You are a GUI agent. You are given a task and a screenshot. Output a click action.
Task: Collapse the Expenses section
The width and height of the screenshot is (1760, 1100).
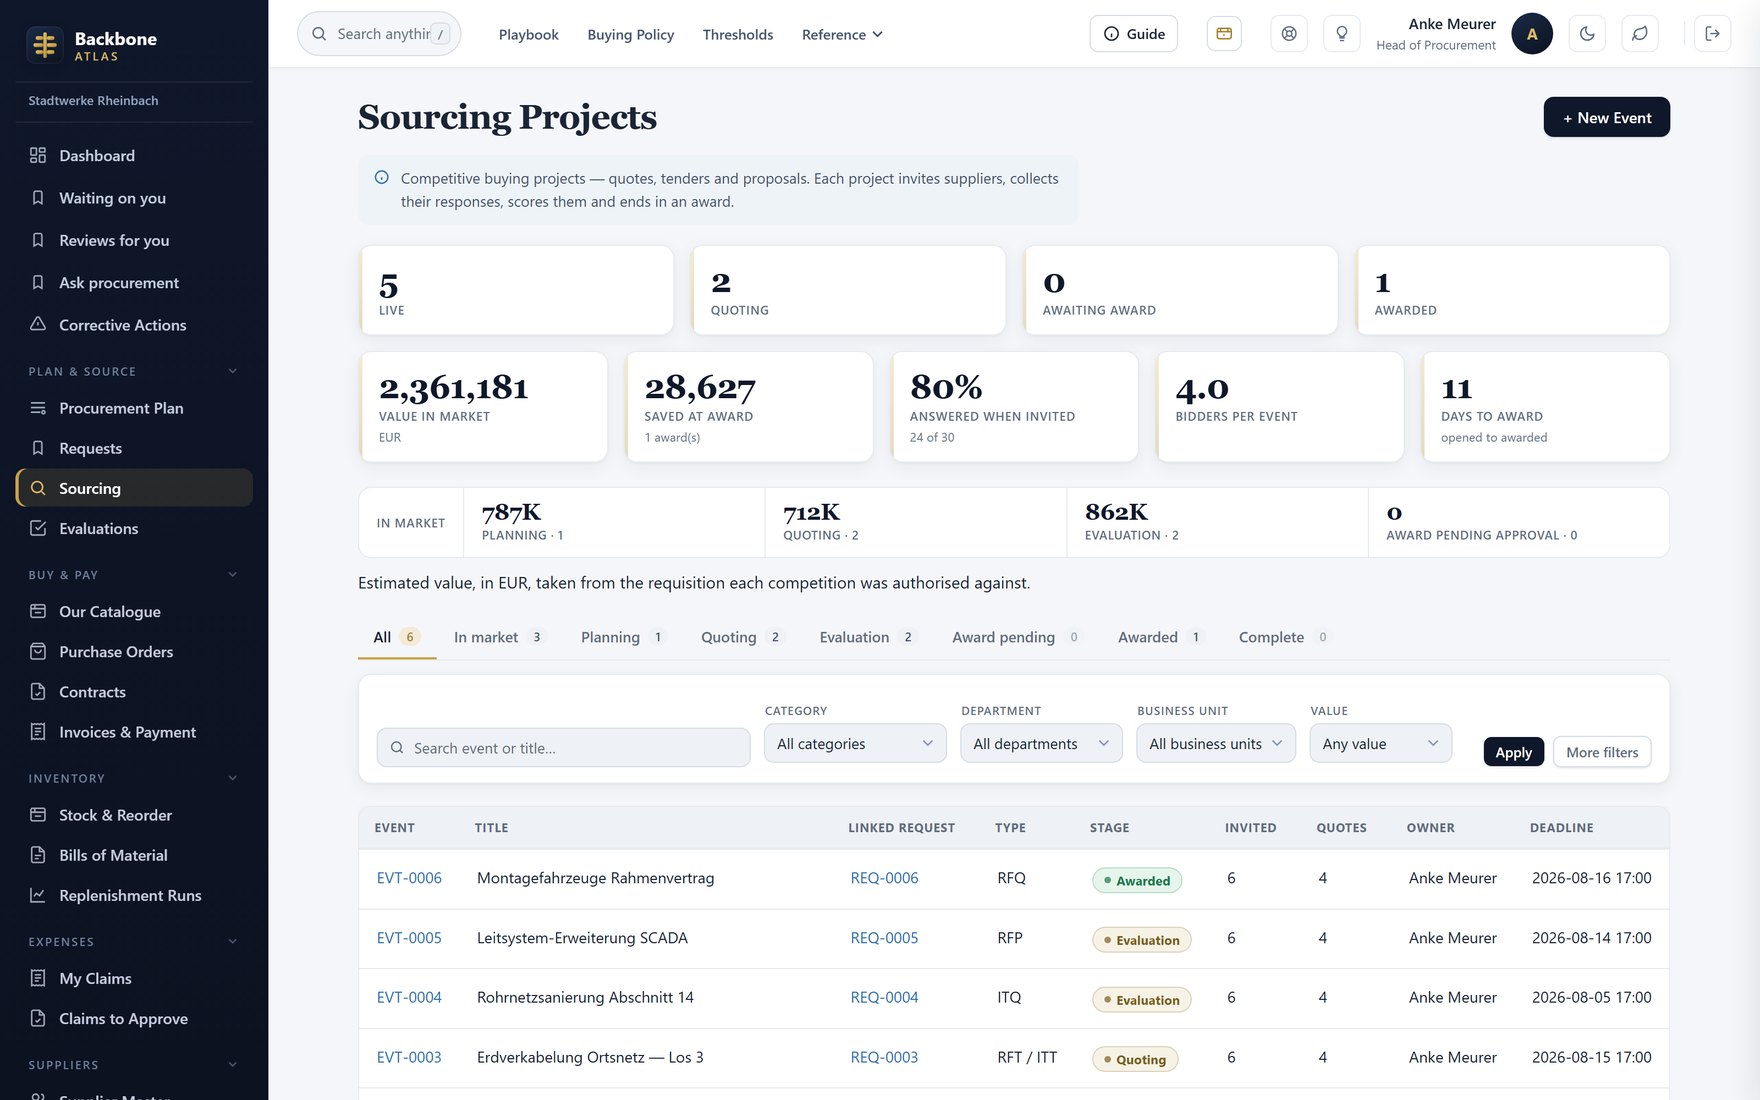click(x=233, y=941)
